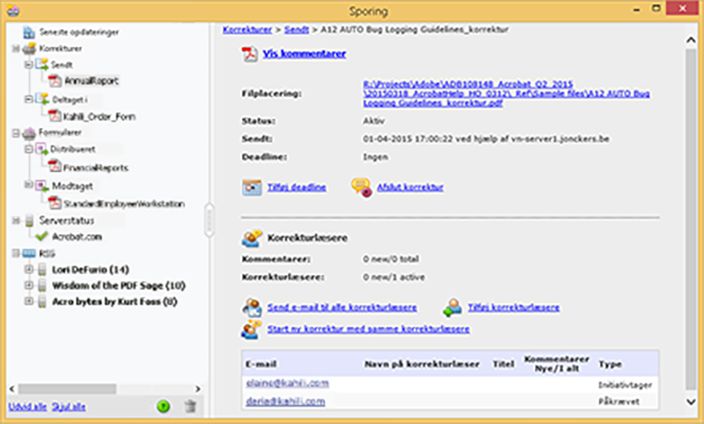
Task: Click the feed icon for Acro bytes by Kurt Foss
Action: tap(42, 301)
